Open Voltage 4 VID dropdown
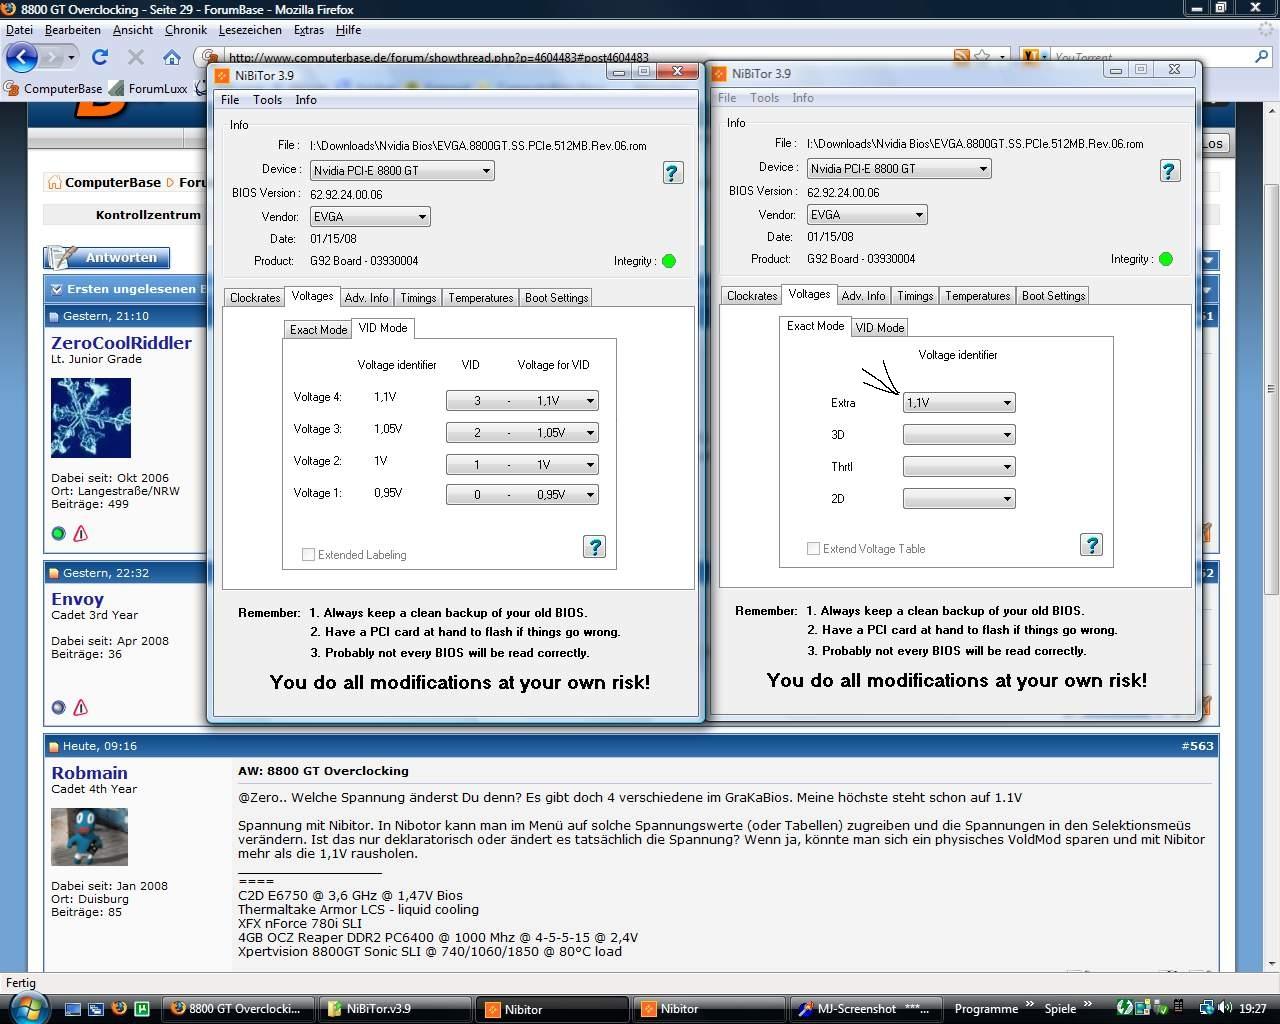Screen dimensions: 1280x1024 [522, 401]
